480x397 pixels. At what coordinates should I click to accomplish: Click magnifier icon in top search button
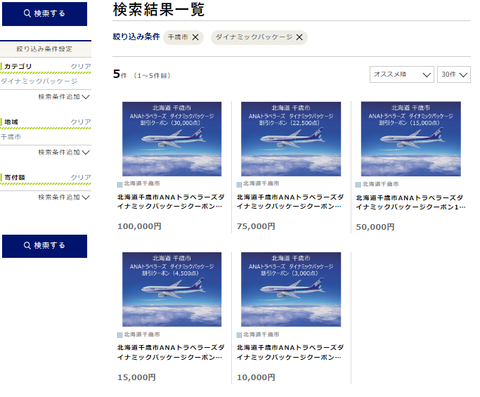[27, 13]
